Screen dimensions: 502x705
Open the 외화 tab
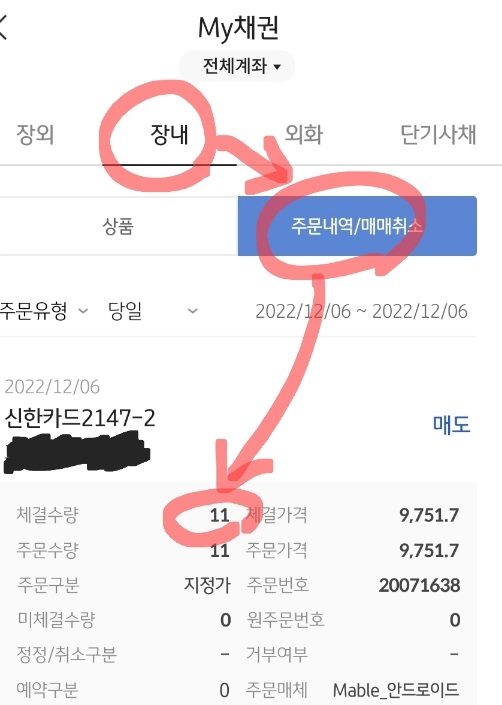[x=304, y=134]
